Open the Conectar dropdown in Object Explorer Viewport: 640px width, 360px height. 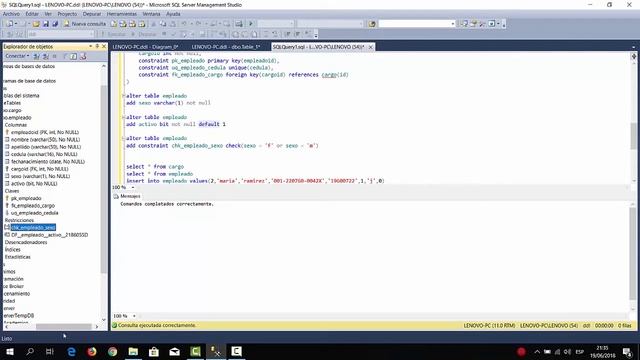pyautogui.click(x=17, y=56)
